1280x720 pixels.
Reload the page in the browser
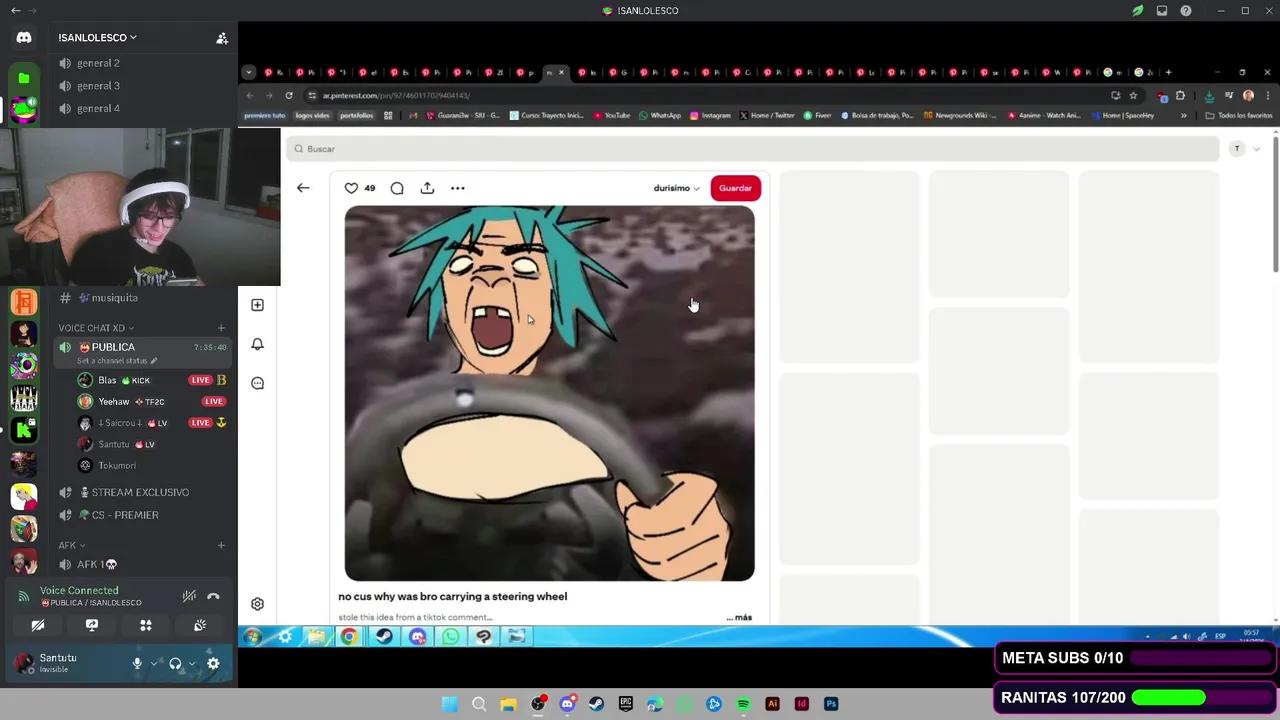tap(289, 95)
